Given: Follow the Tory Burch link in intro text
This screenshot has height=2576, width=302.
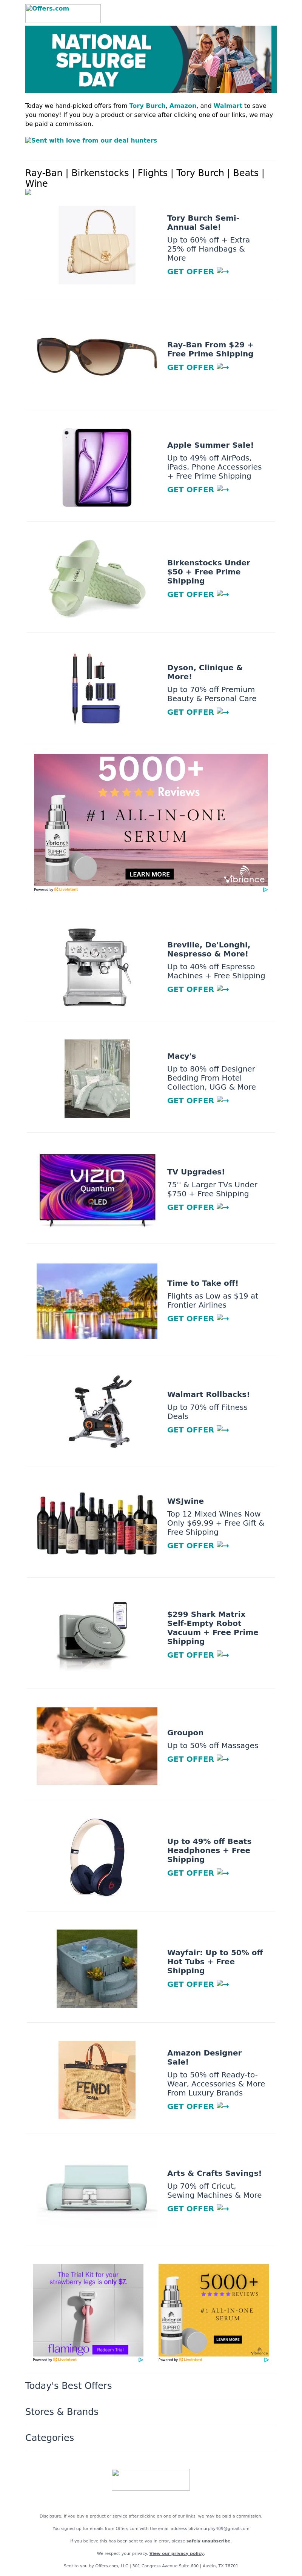Looking at the screenshot, I should pyautogui.click(x=147, y=105).
